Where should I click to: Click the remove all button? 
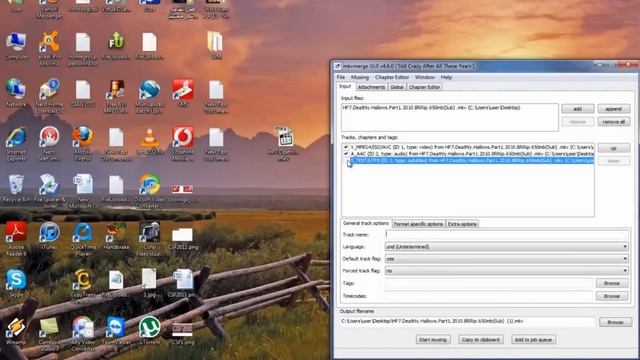pyautogui.click(x=614, y=122)
